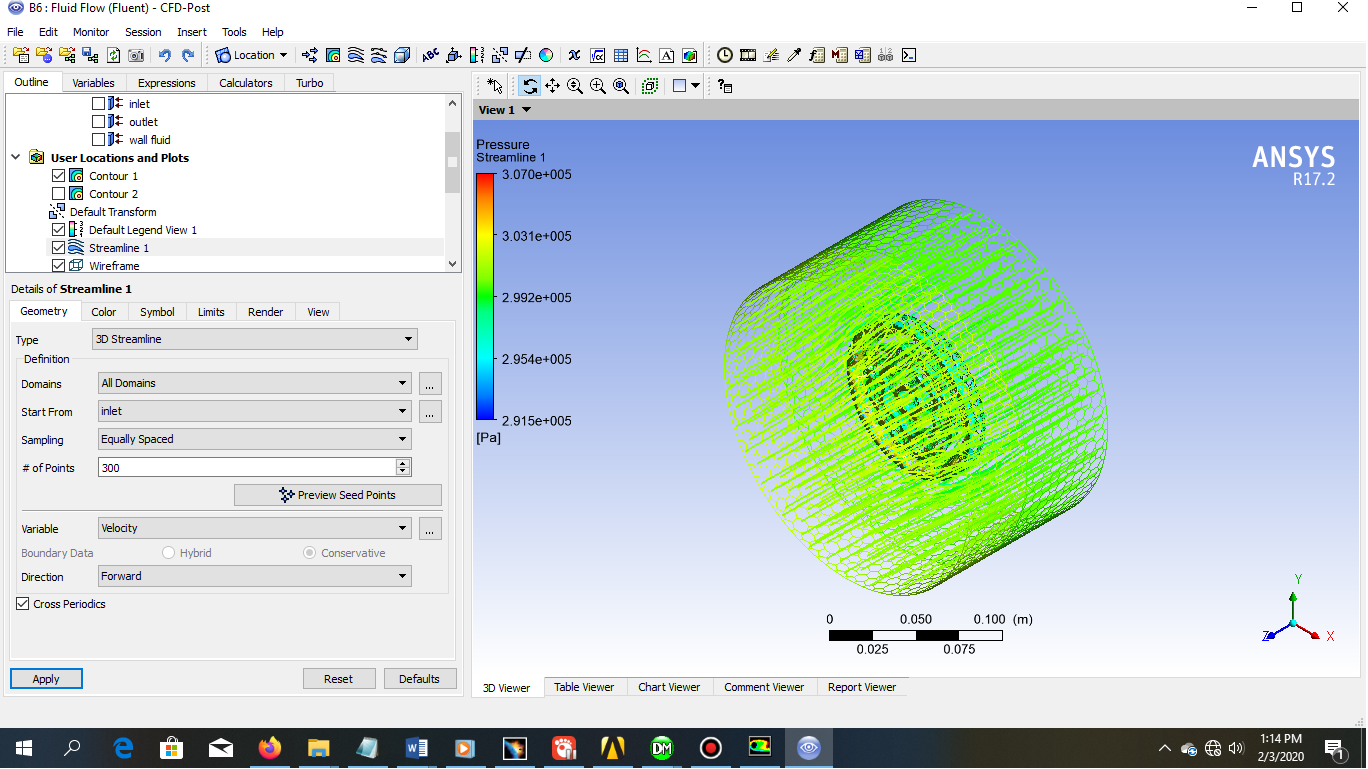Insert a Table using the toolbar icon
This screenshot has height=769, width=1368.
coord(620,55)
